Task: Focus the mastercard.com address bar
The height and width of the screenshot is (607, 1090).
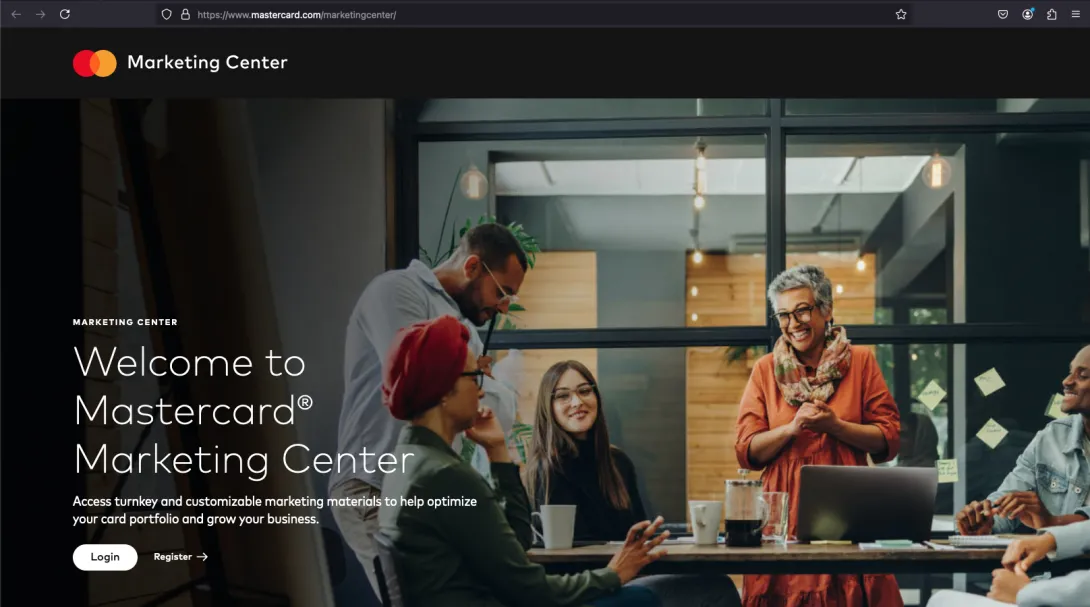Action: click(528, 15)
